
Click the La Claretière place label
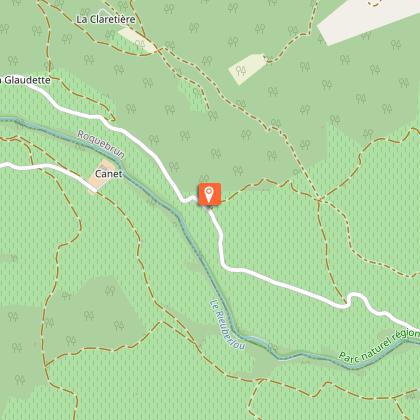click(106, 19)
